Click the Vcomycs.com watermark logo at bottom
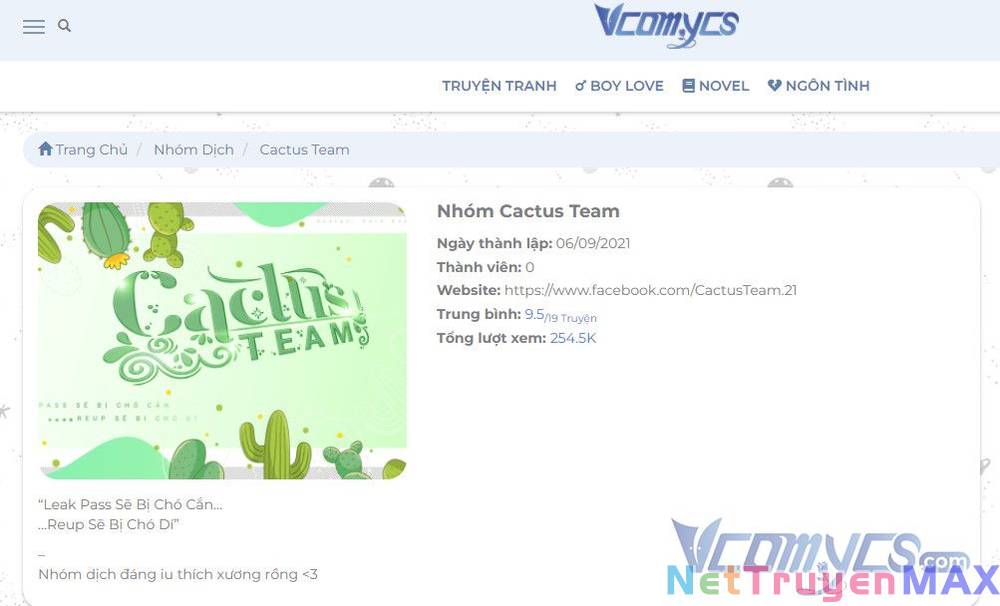 [815, 546]
